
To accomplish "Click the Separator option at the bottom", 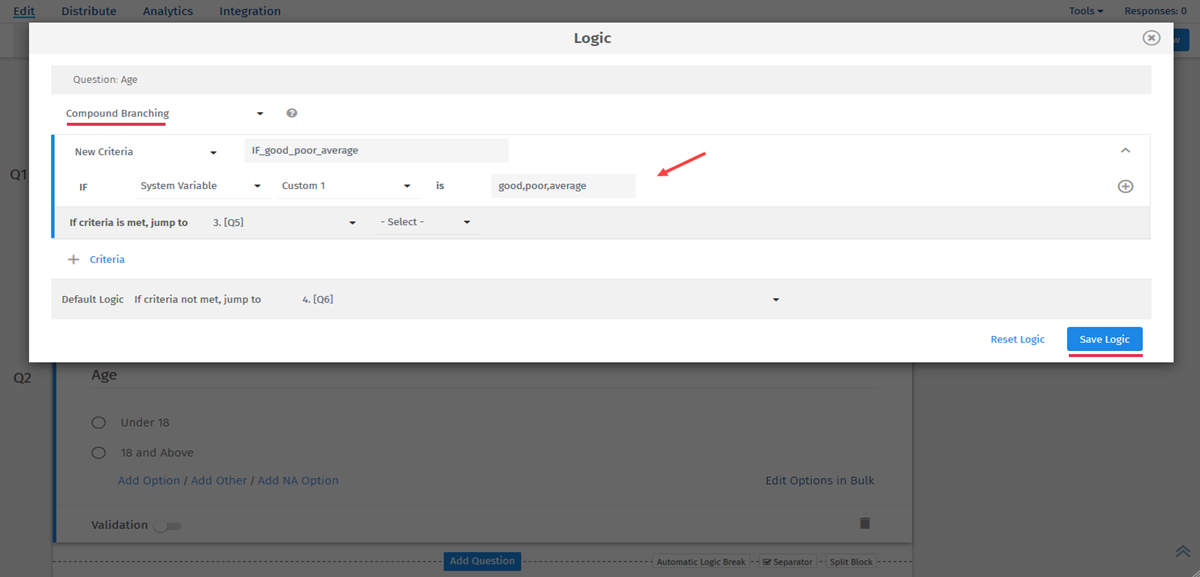I will (785, 561).
